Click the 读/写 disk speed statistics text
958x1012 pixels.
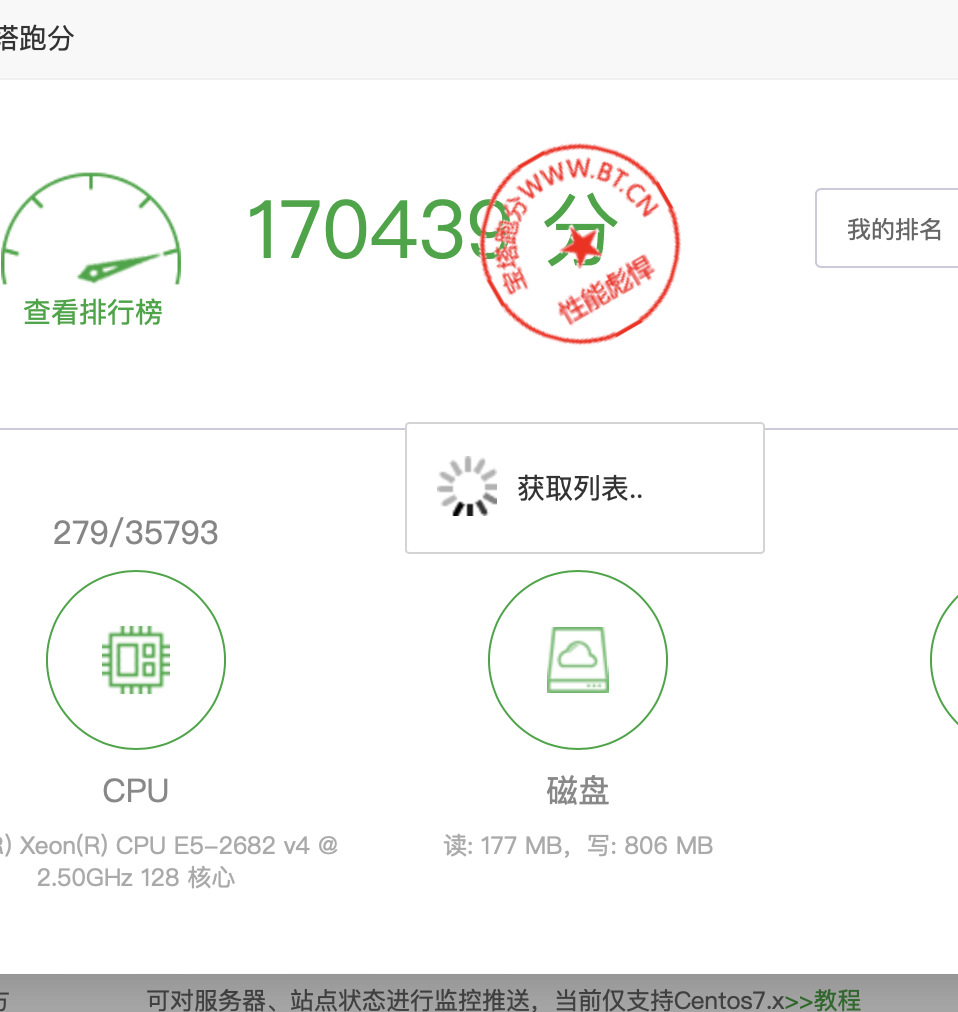tap(578, 845)
